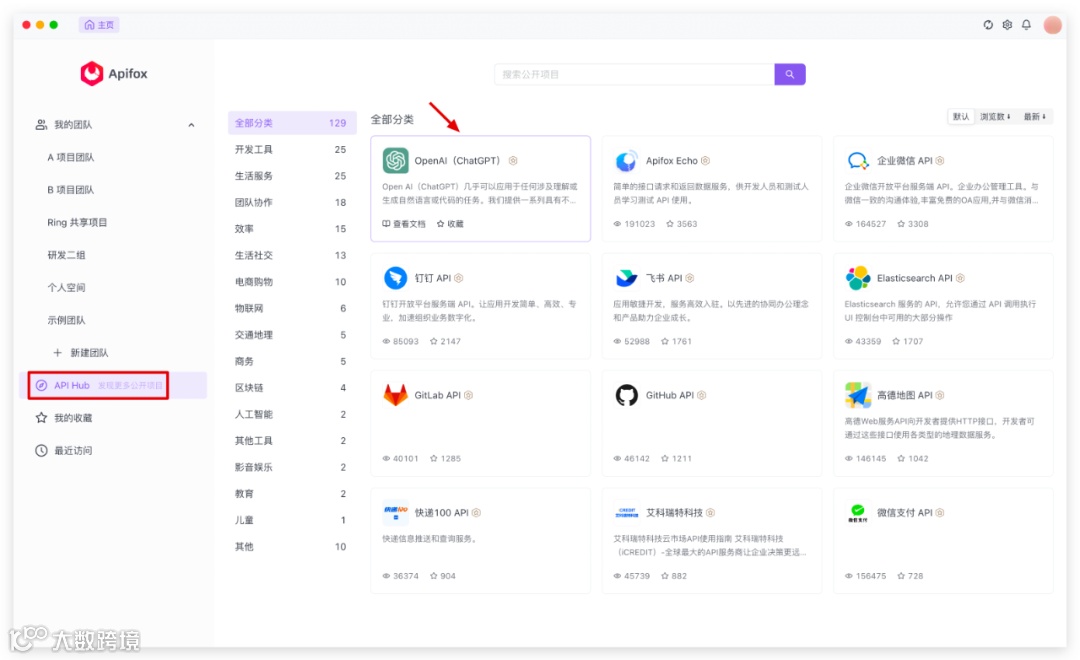Click the 钉钉 API project icon
Image resolution: width=1080 pixels, height=660 pixels.
[x=395, y=278]
